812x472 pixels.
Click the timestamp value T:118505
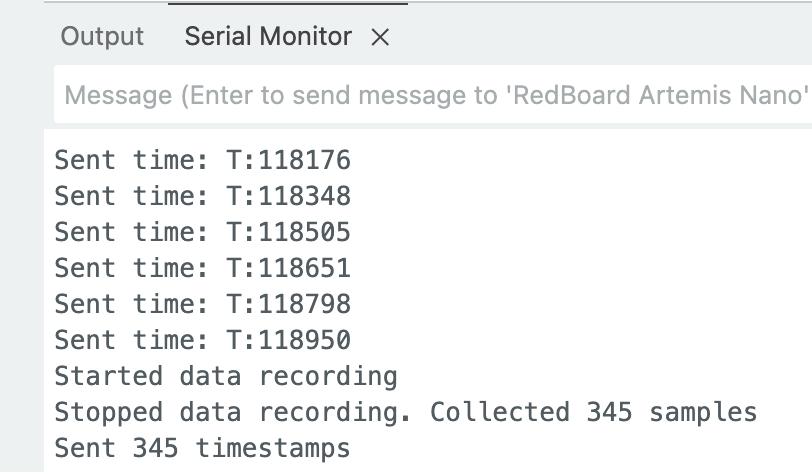(289, 232)
